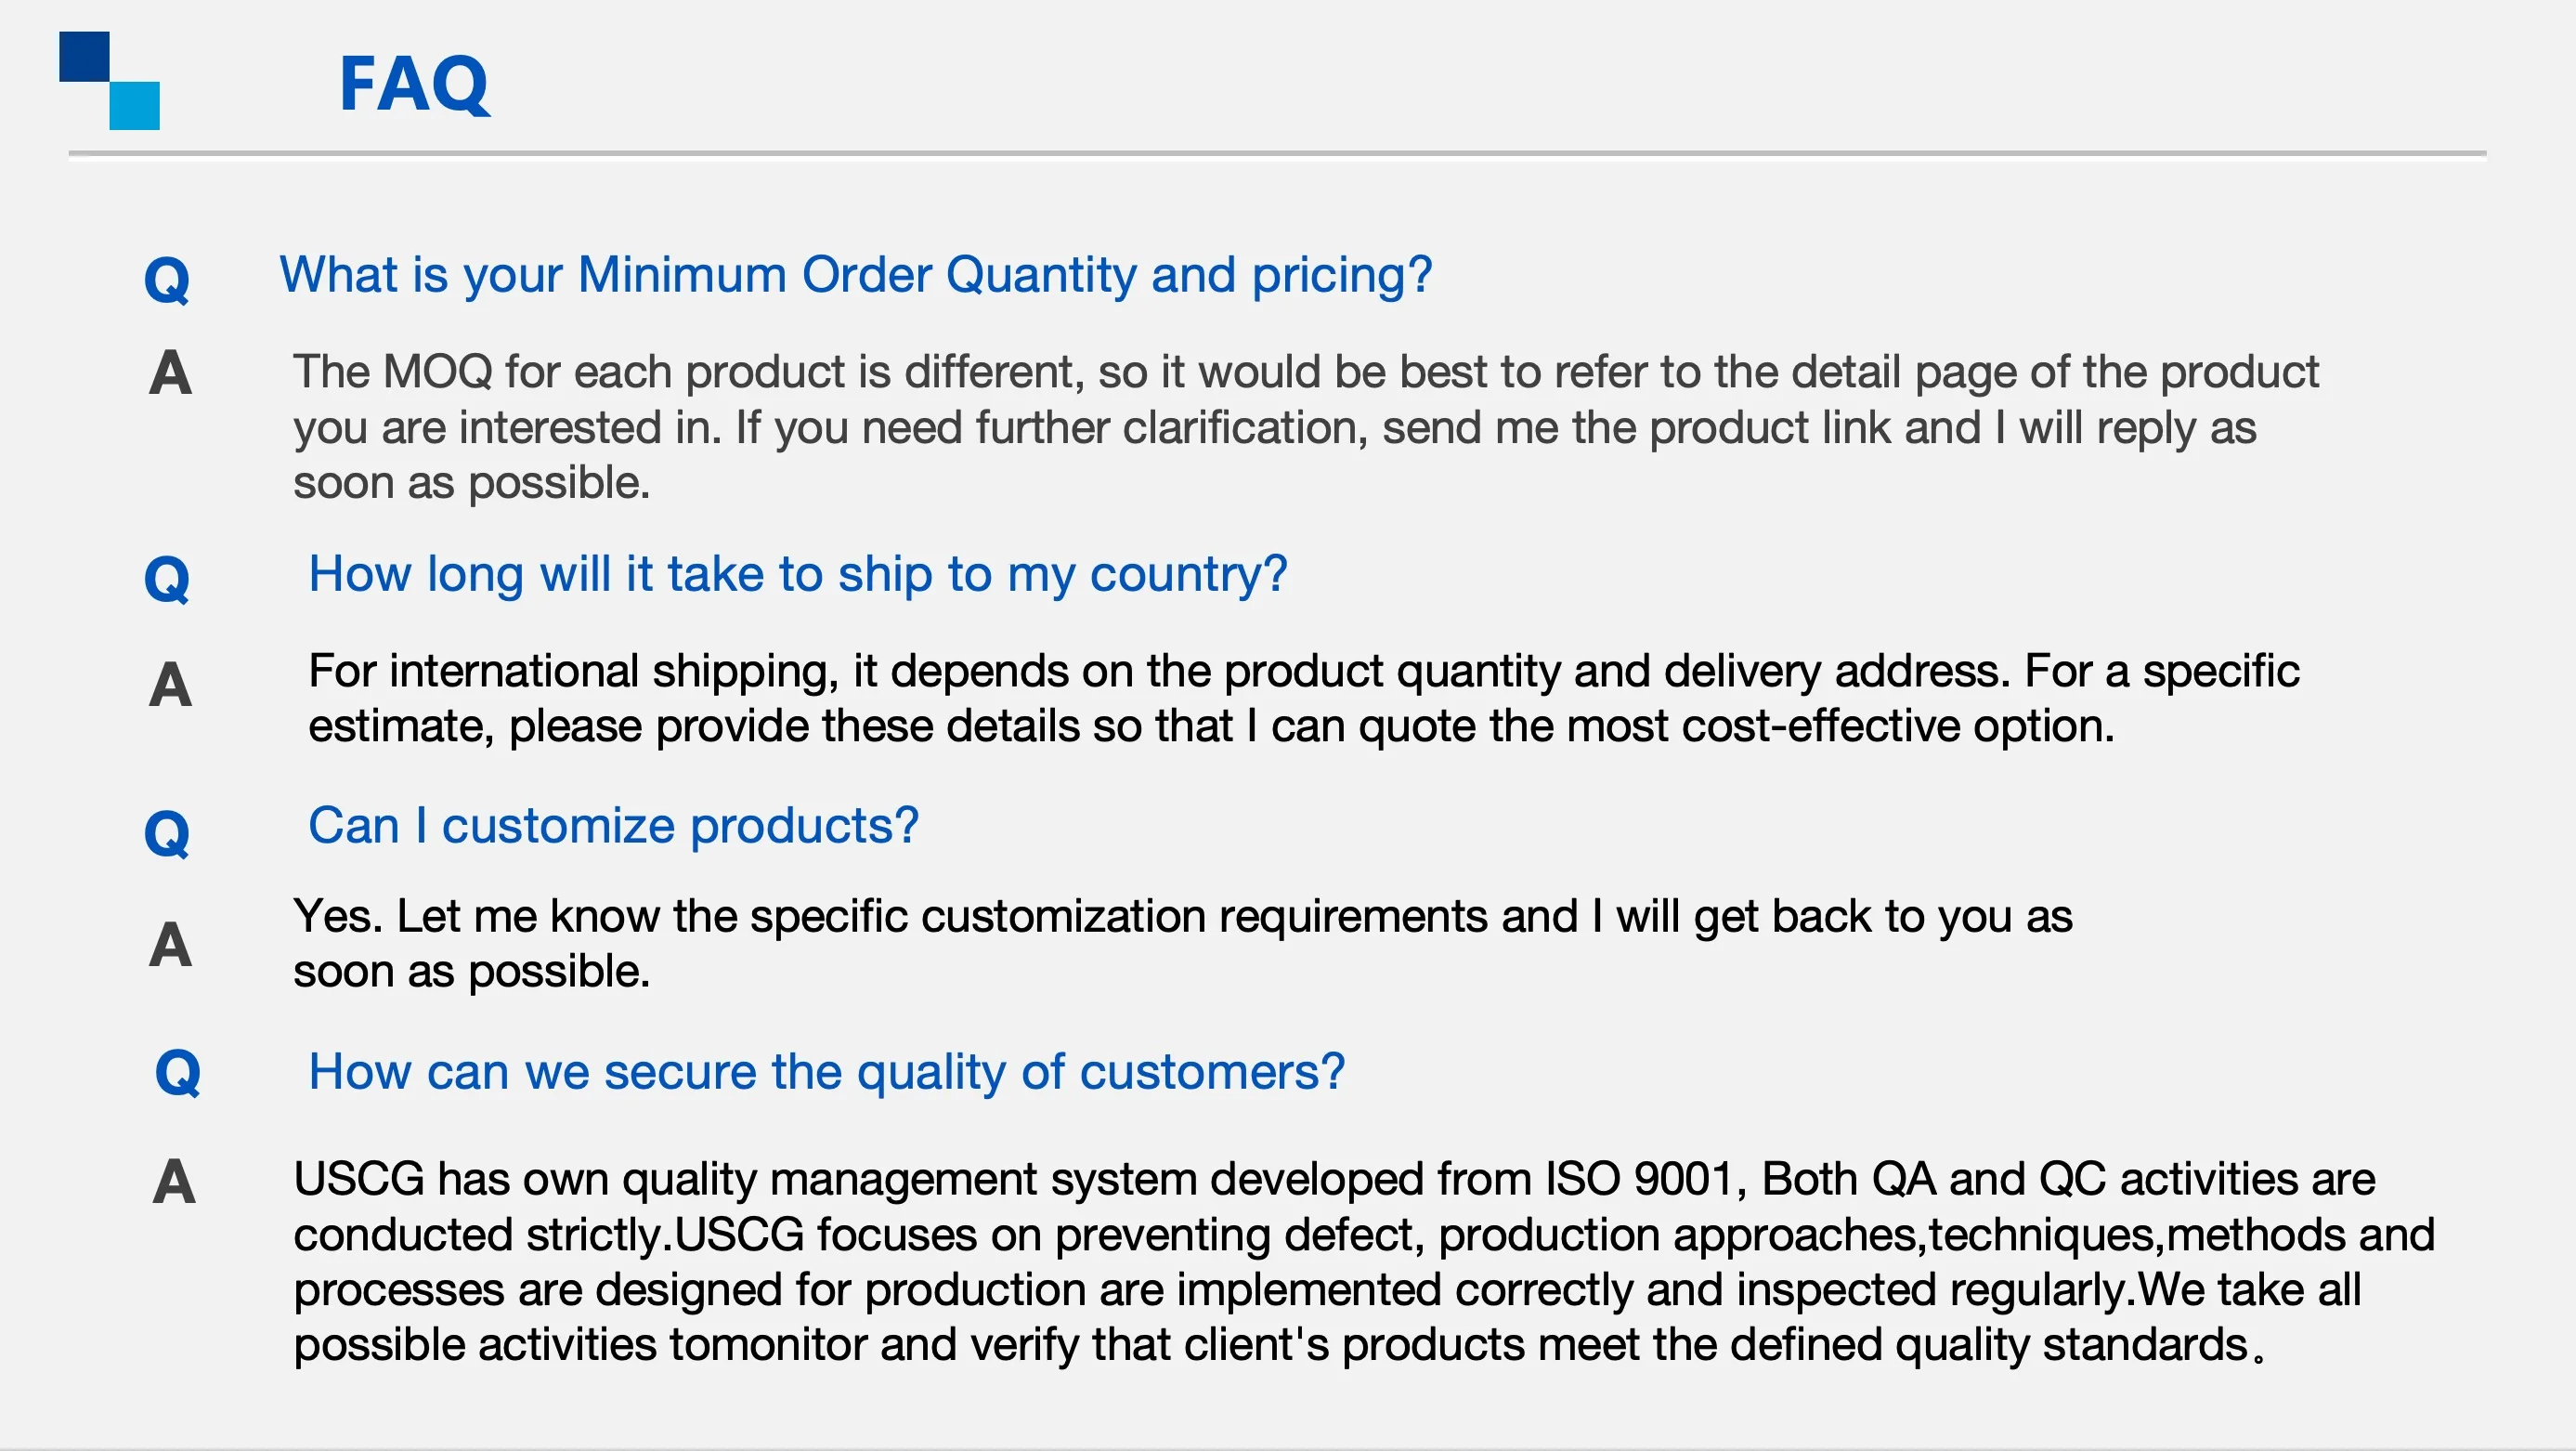Click the A icon beside the customization requirements answer
This screenshot has width=2576, height=1451.
click(x=170, y=944)
